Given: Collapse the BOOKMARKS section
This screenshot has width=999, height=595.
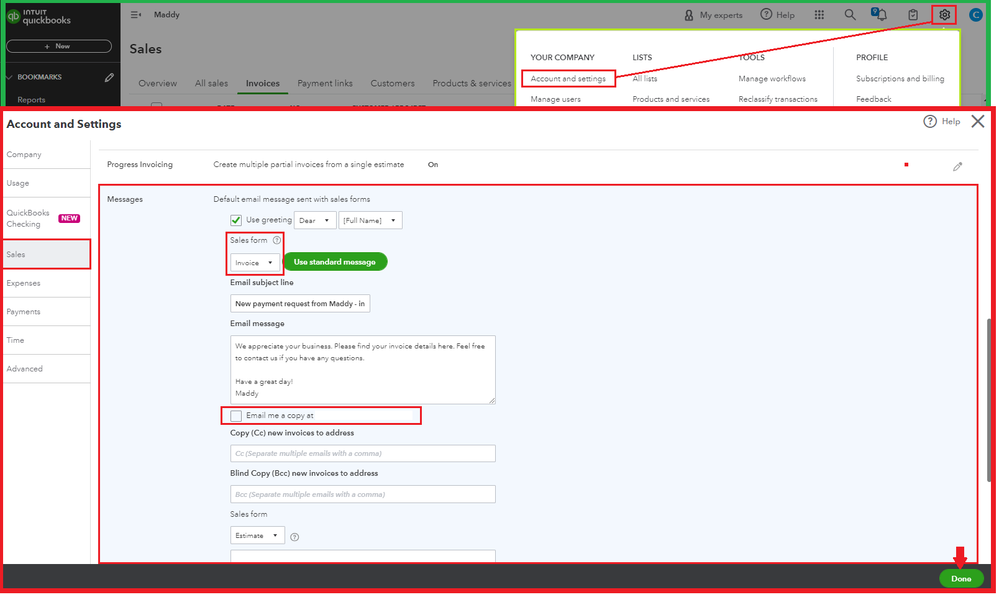Looking at the screenshot, I should pos(10,77).
